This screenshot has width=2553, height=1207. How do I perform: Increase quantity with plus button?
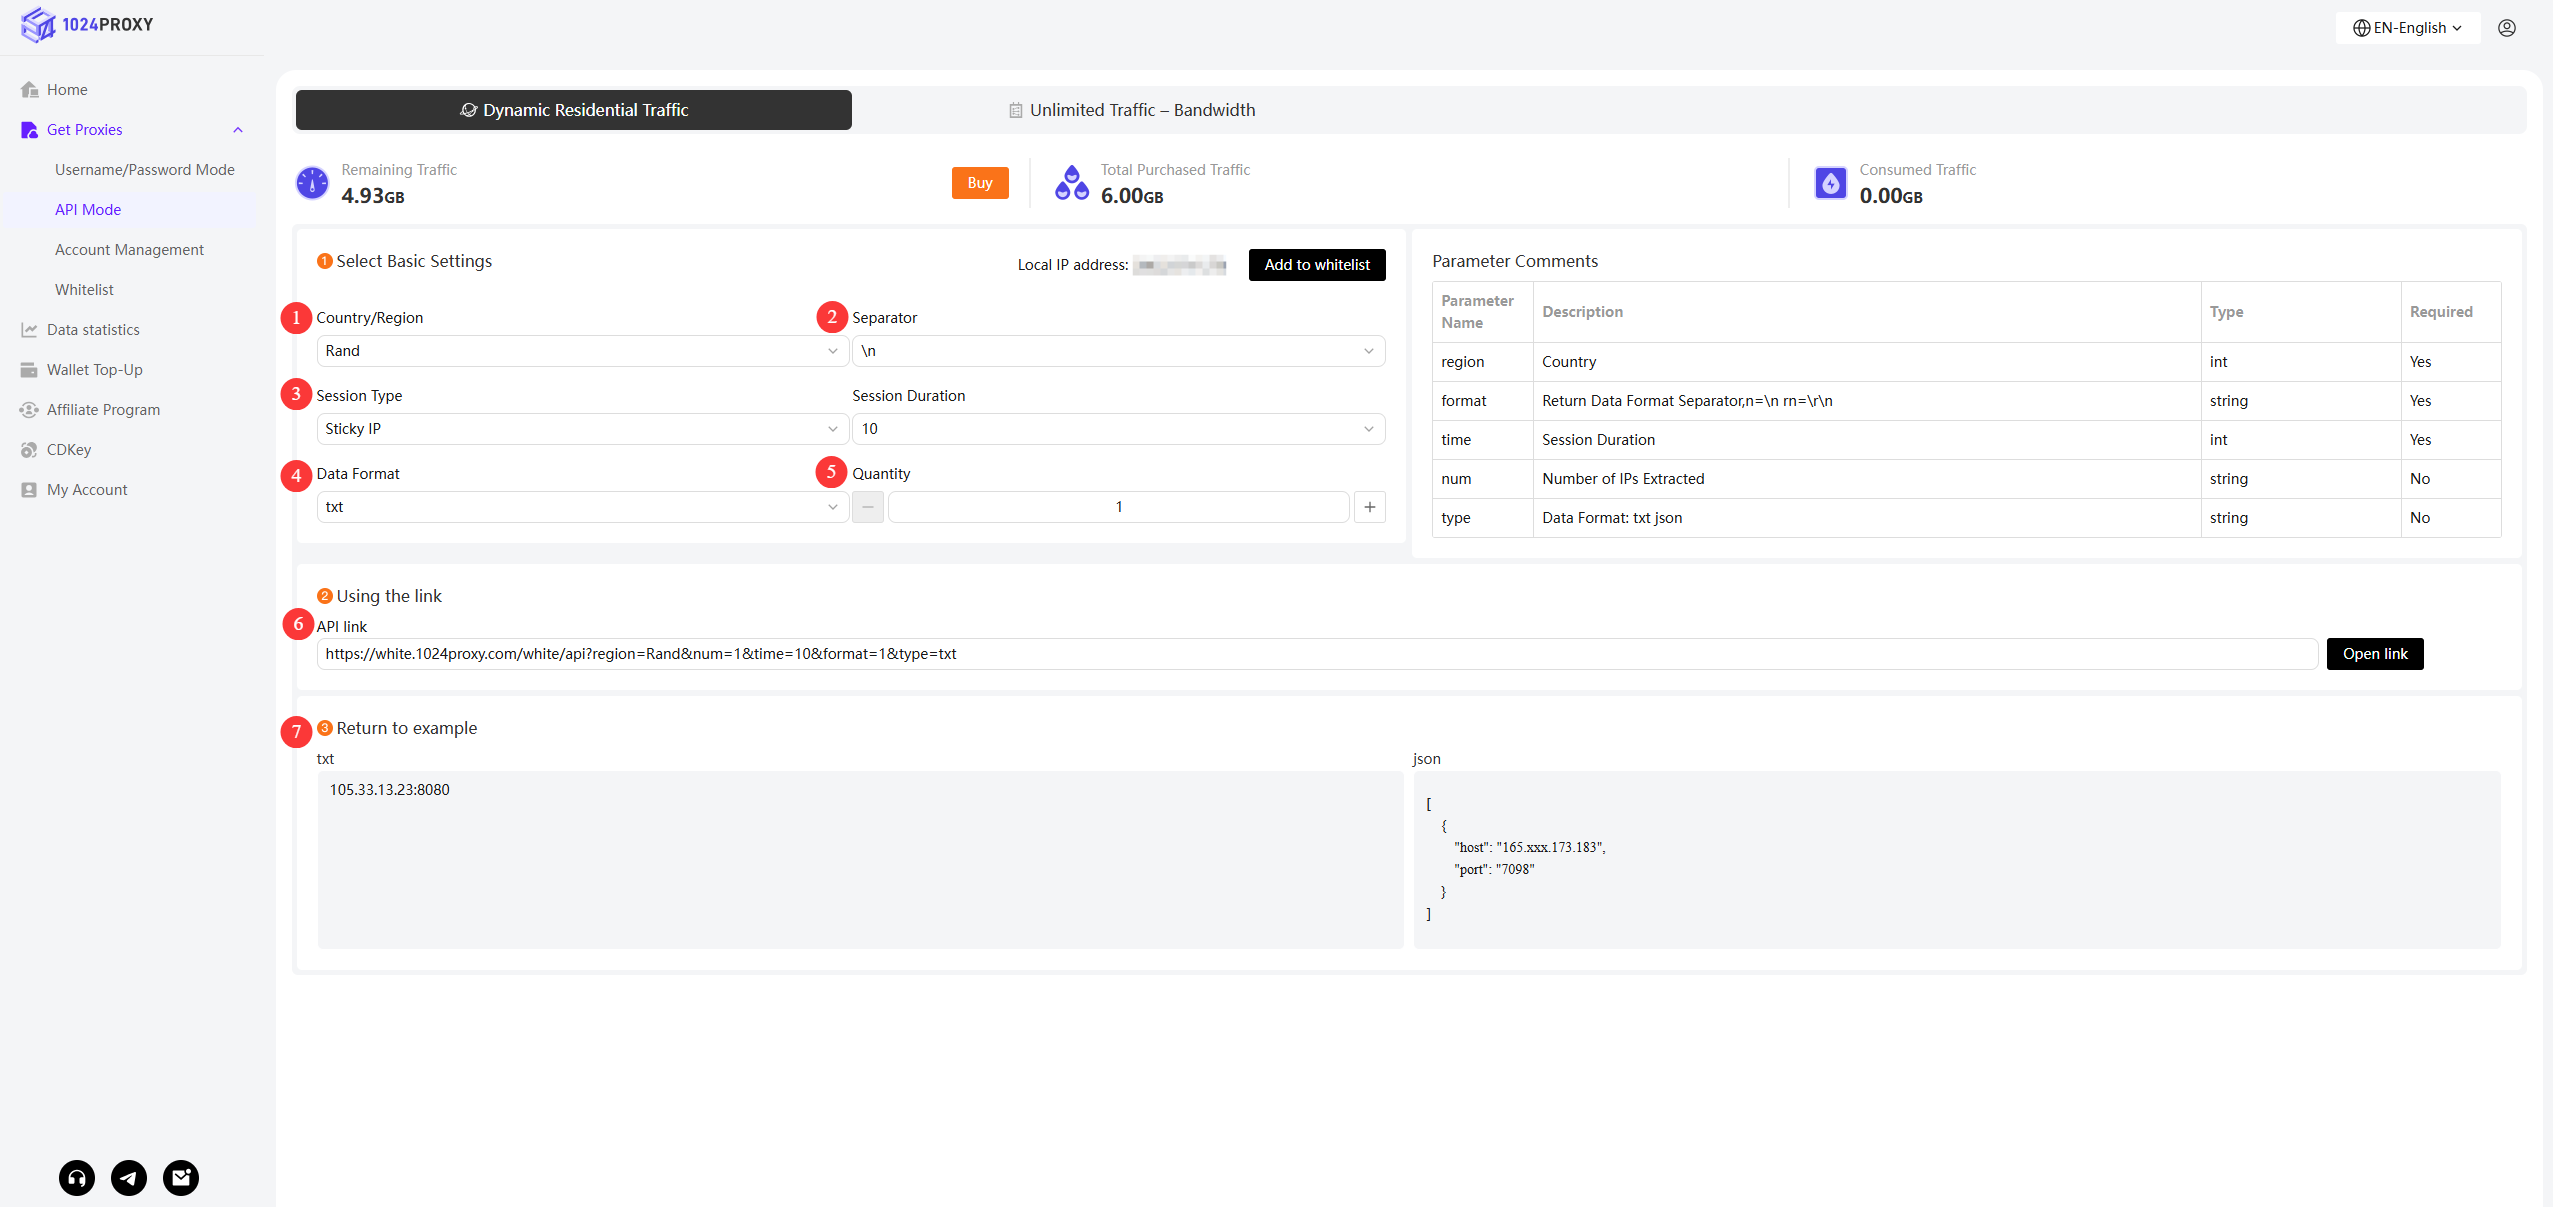click(x=1369, y=507)
